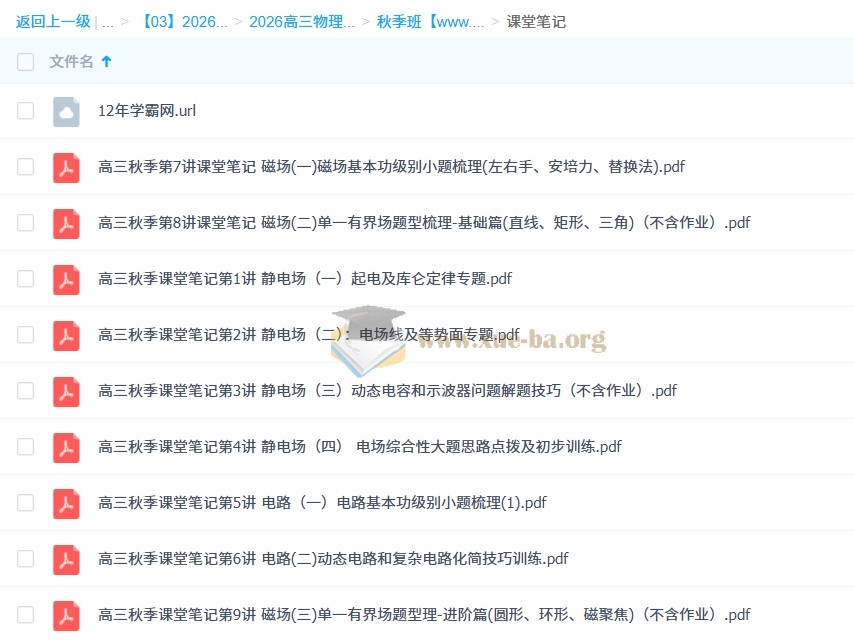The image size is (854, 642).
Task: Click 返回上一级 to go back
Action: (53, 21)
